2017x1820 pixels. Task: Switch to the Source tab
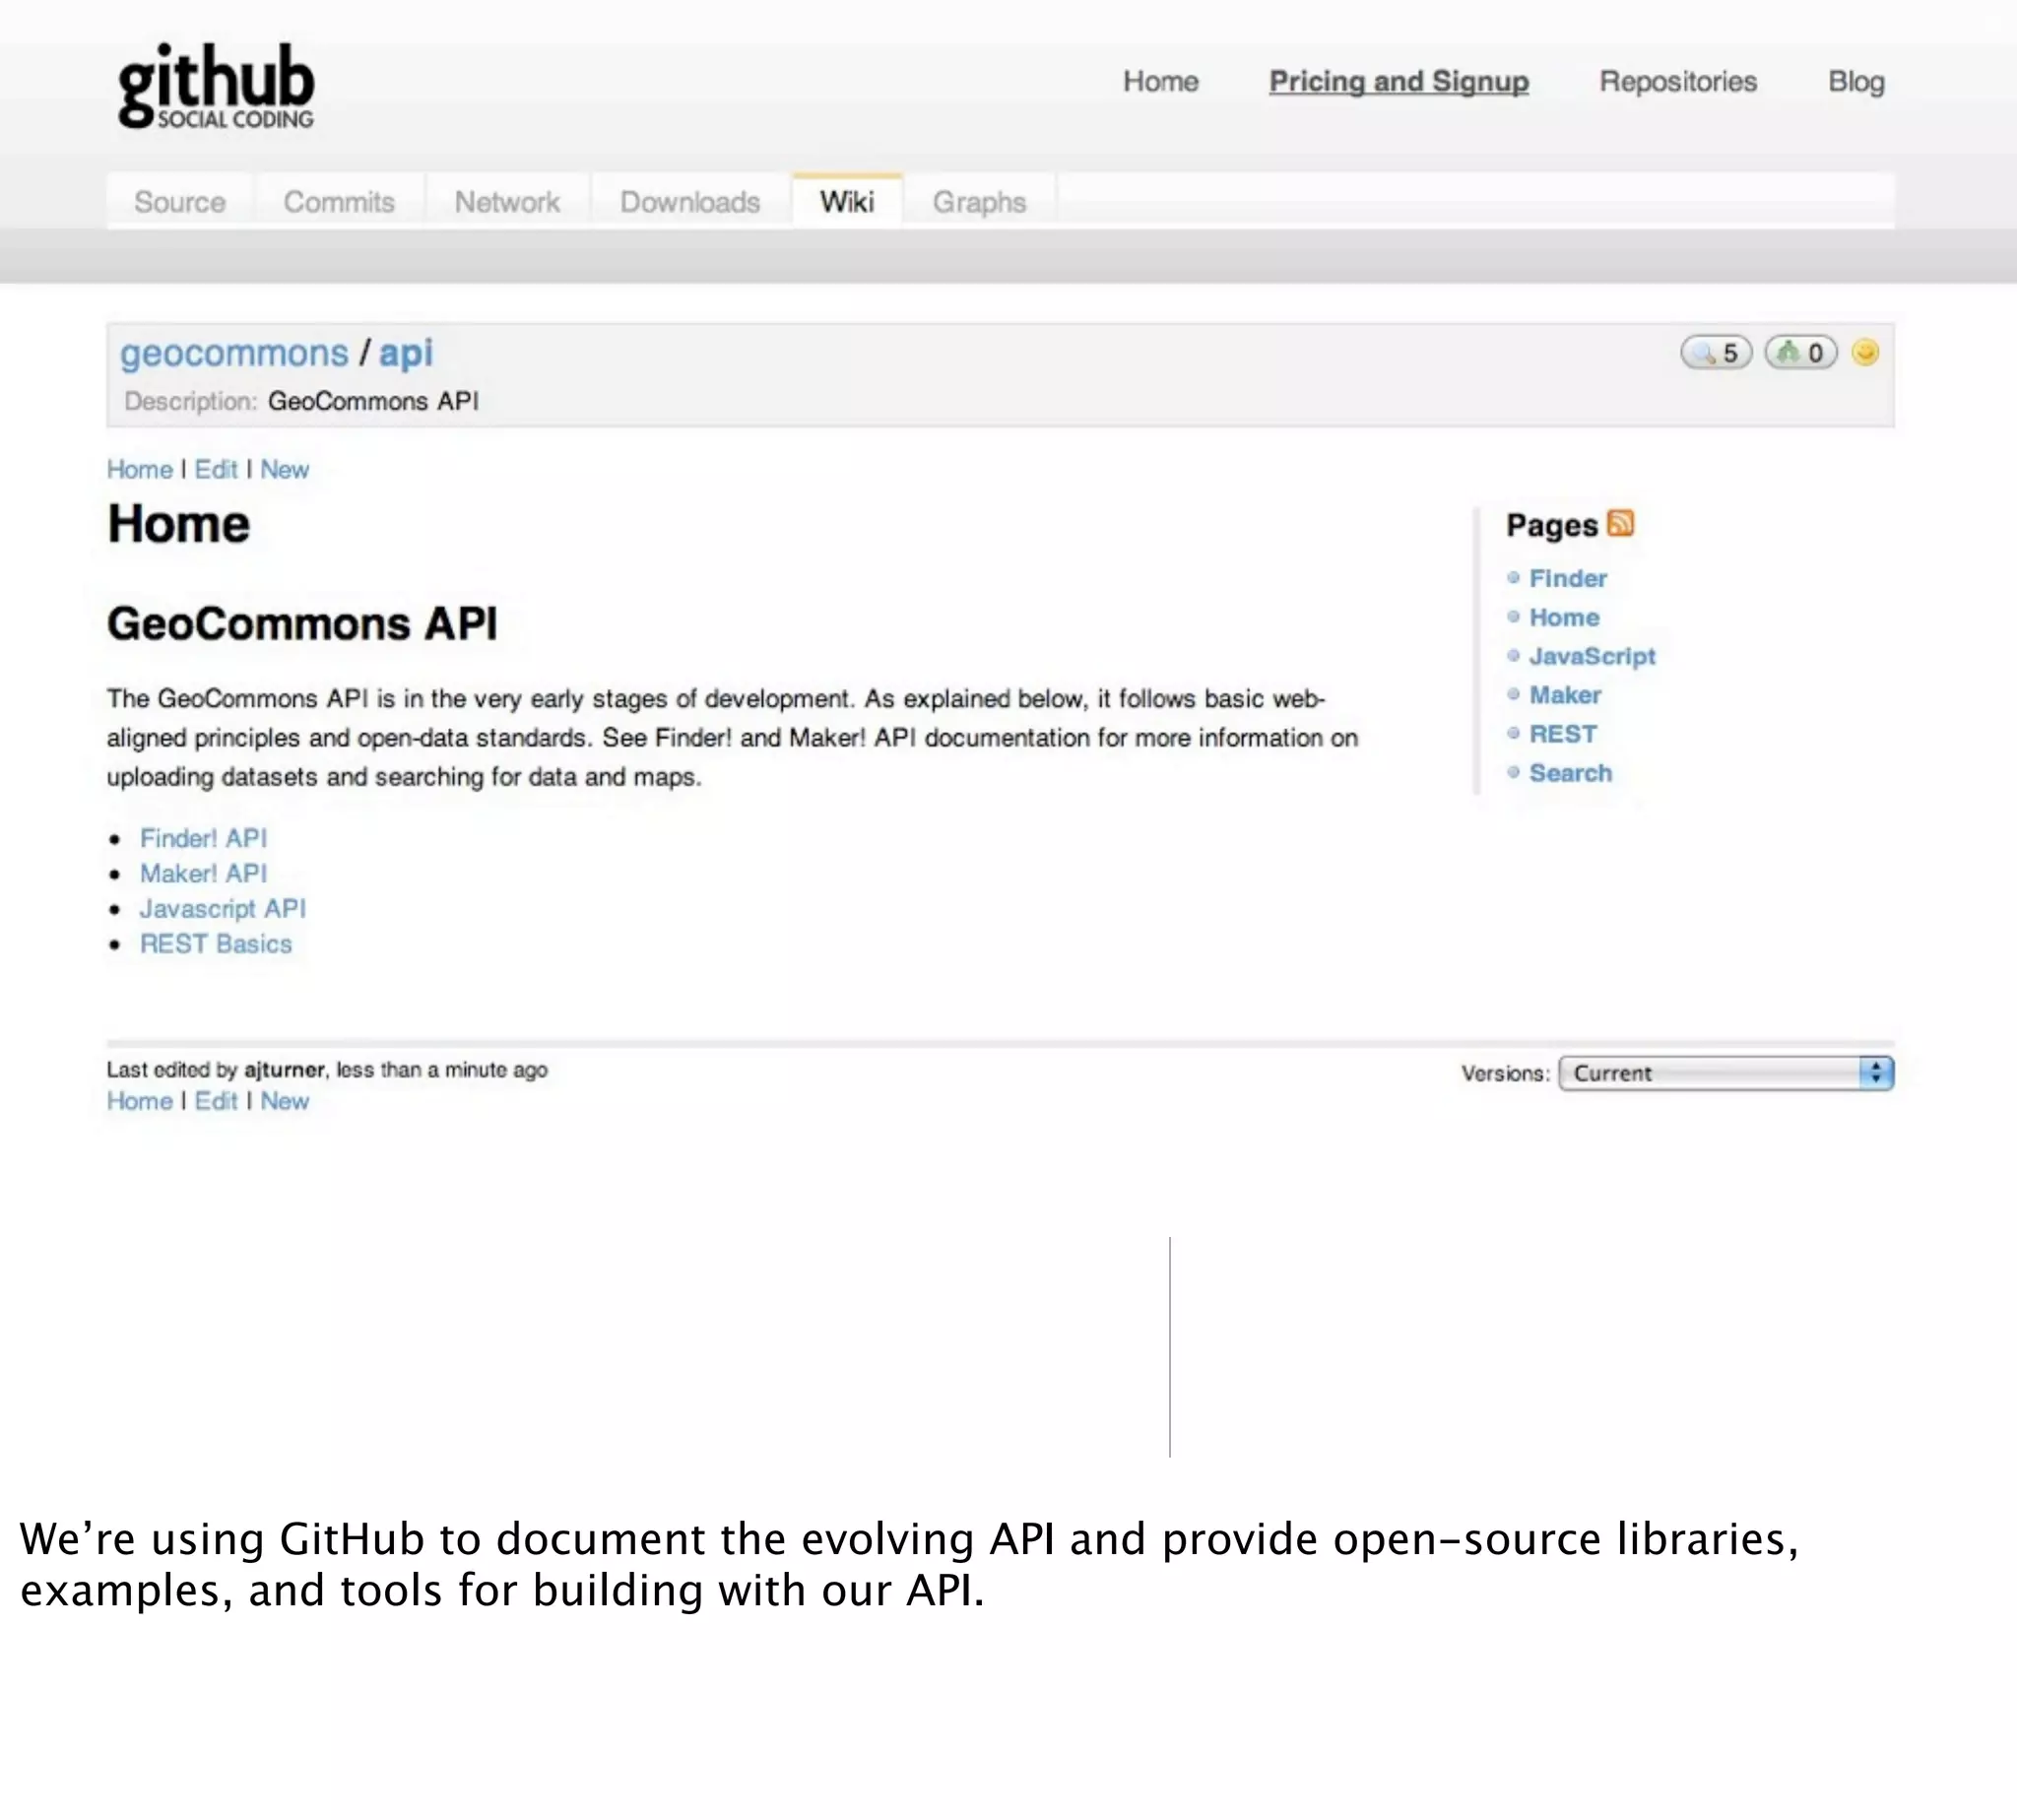(180, 202)
